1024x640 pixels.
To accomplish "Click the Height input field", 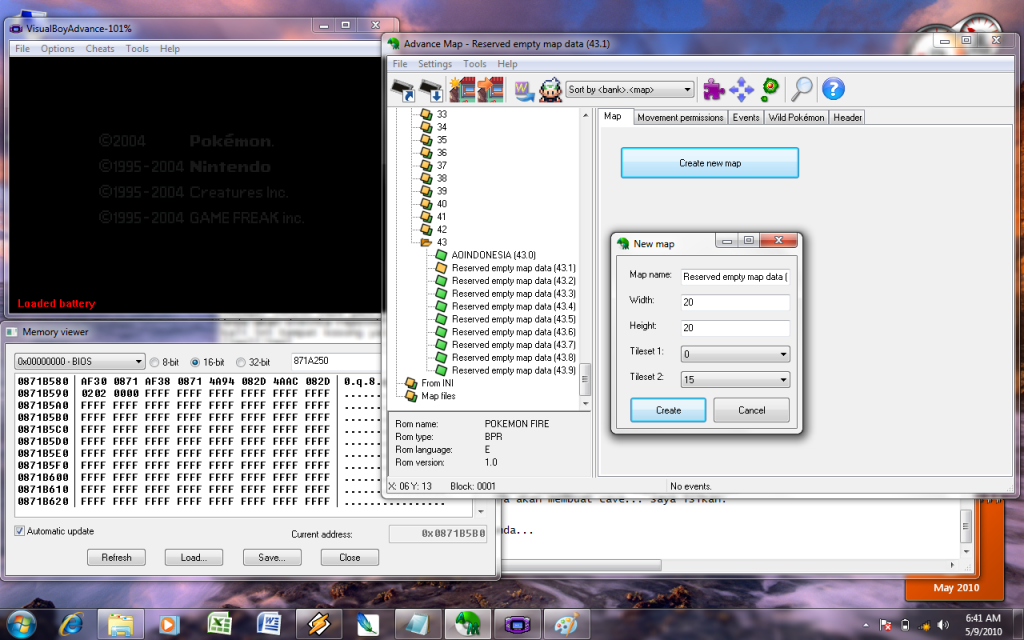I will [735, 328].
